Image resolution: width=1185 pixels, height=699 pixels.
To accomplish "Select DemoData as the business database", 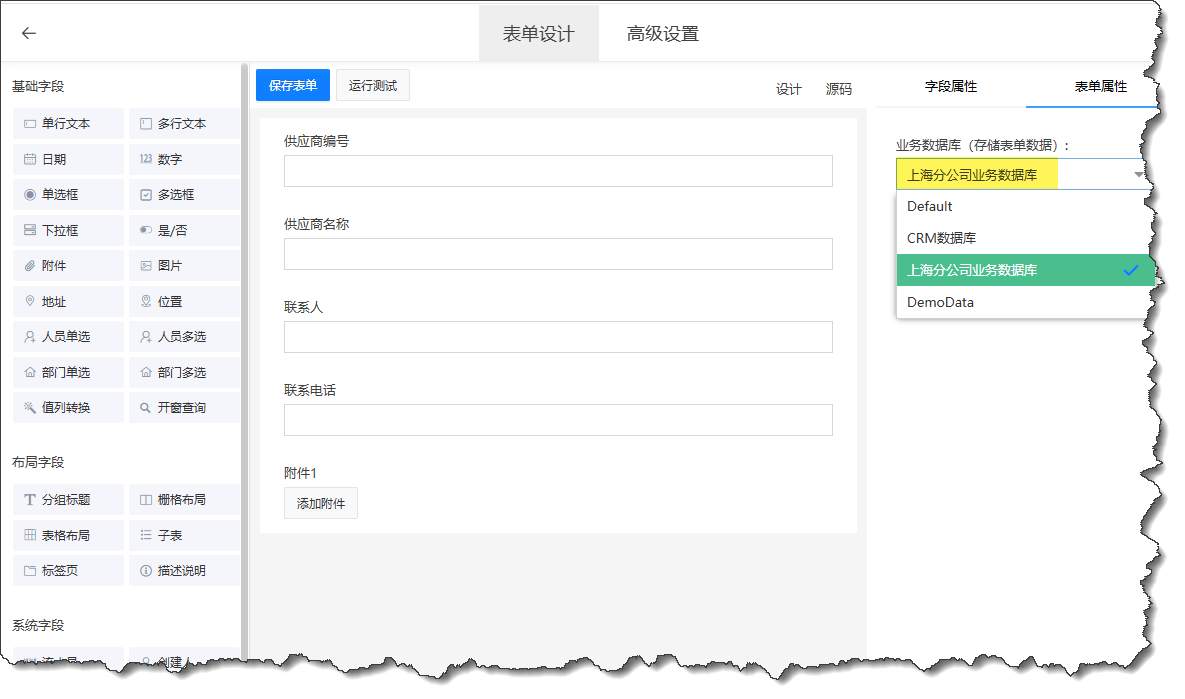I will pos(941,302).
